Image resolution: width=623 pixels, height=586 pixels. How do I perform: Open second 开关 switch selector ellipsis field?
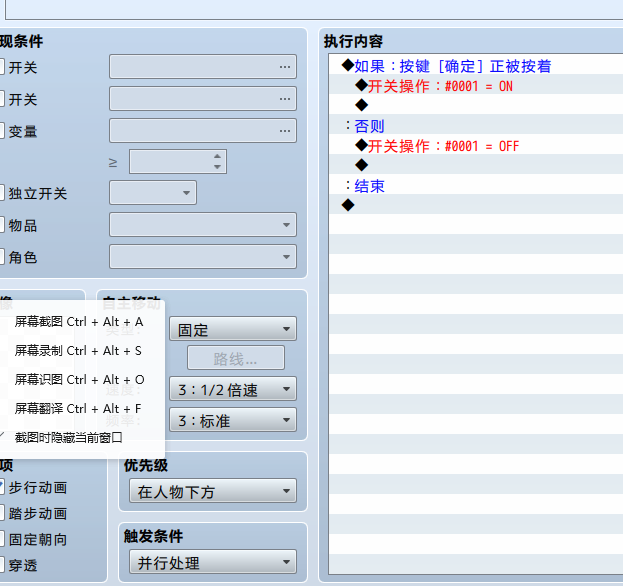tap(203, 99)
